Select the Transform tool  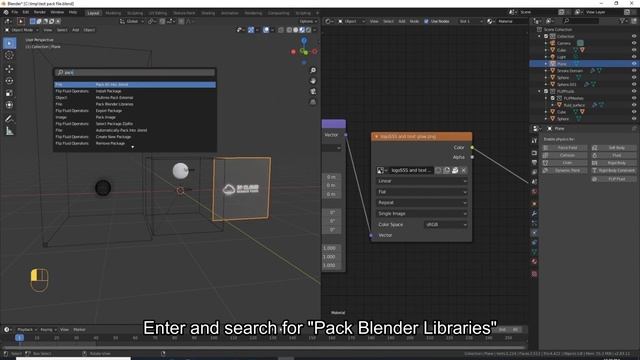9,105
